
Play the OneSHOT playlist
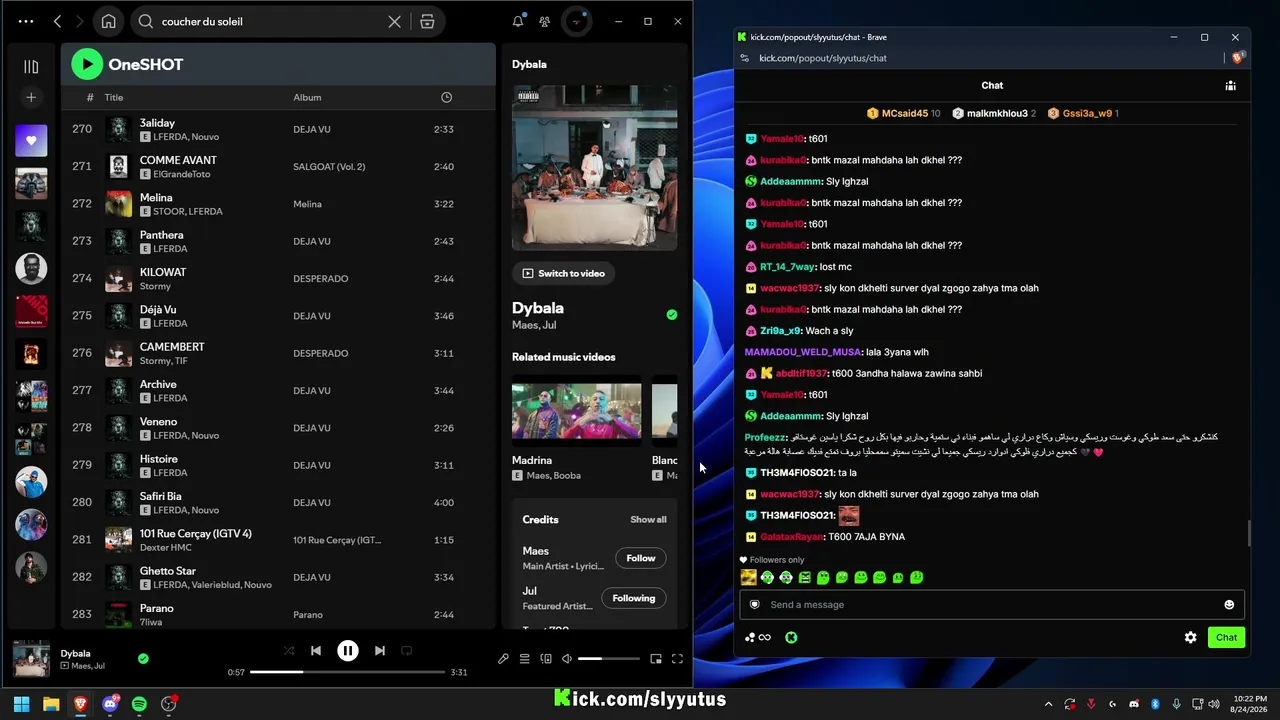point(87,64)
